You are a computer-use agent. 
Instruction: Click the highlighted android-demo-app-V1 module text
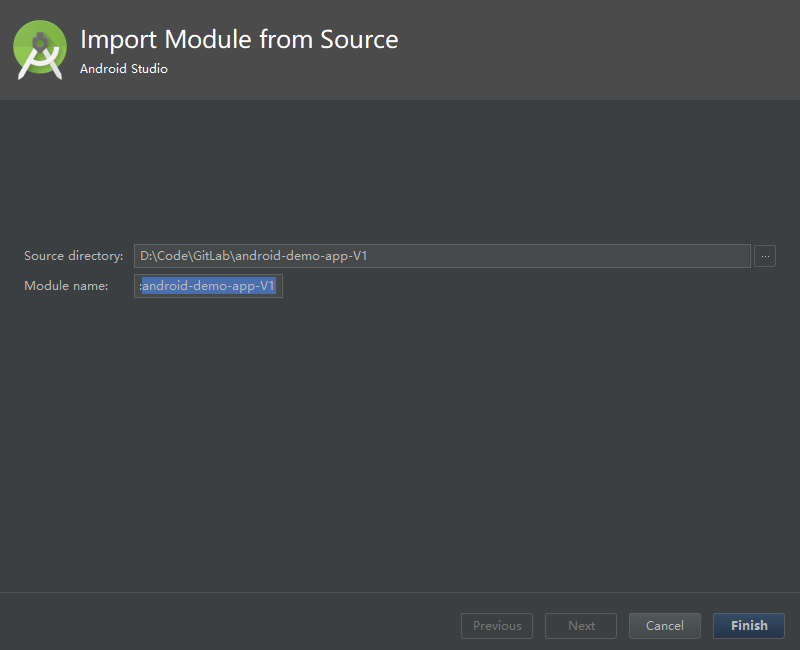tap(209, 286)
